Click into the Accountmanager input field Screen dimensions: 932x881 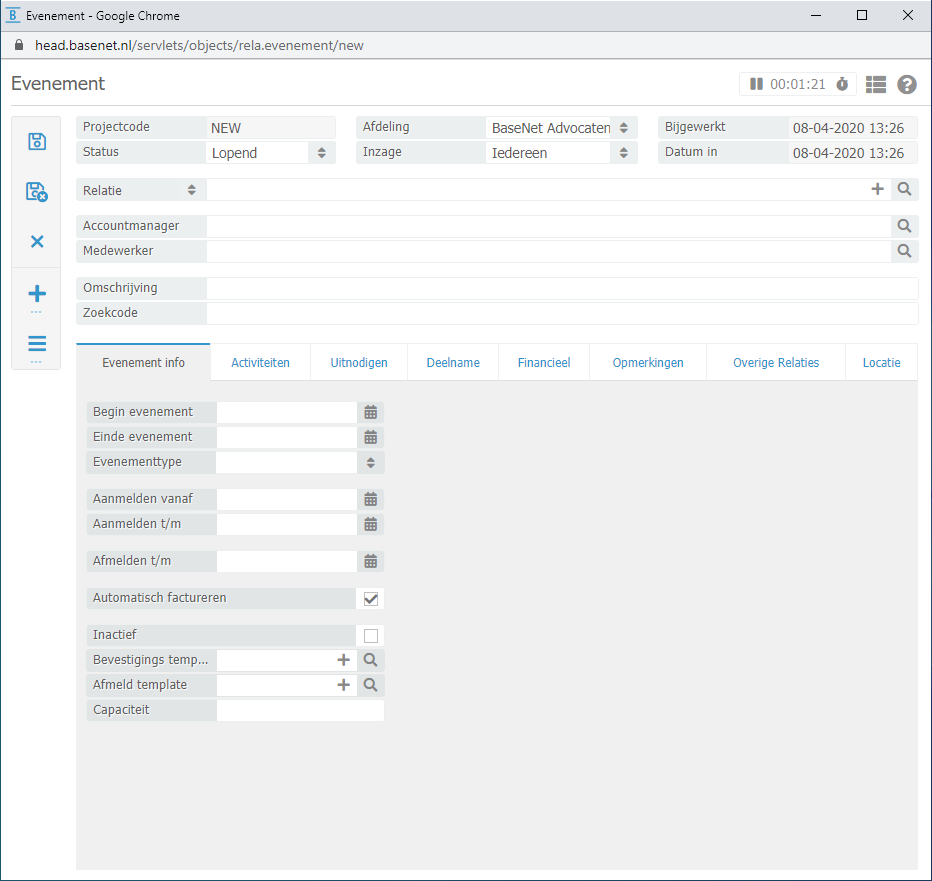coord(549,226)
